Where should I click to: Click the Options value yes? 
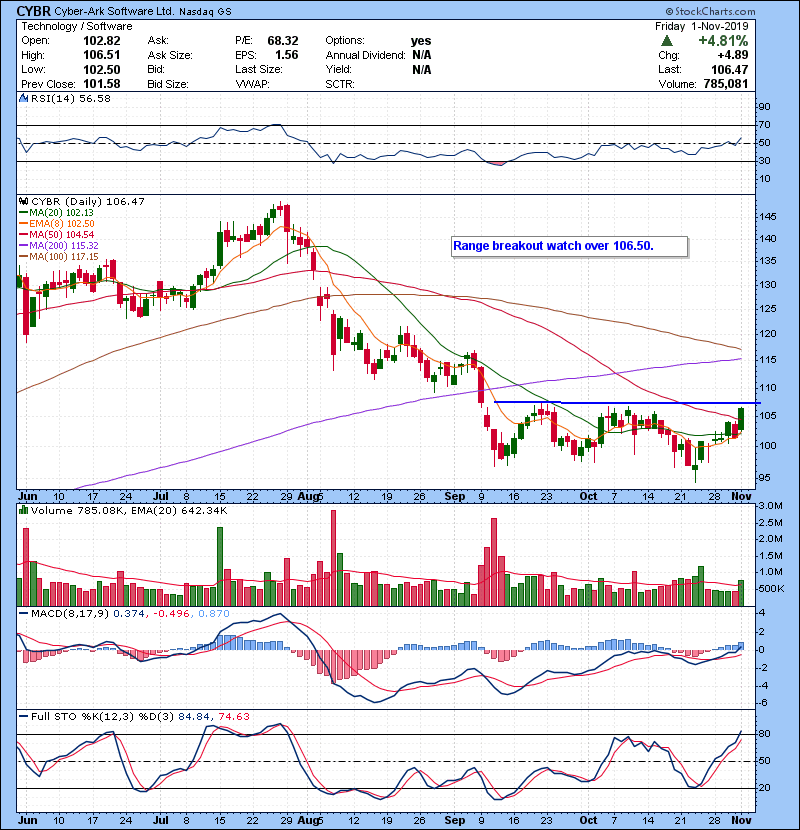tap(421, 41)
